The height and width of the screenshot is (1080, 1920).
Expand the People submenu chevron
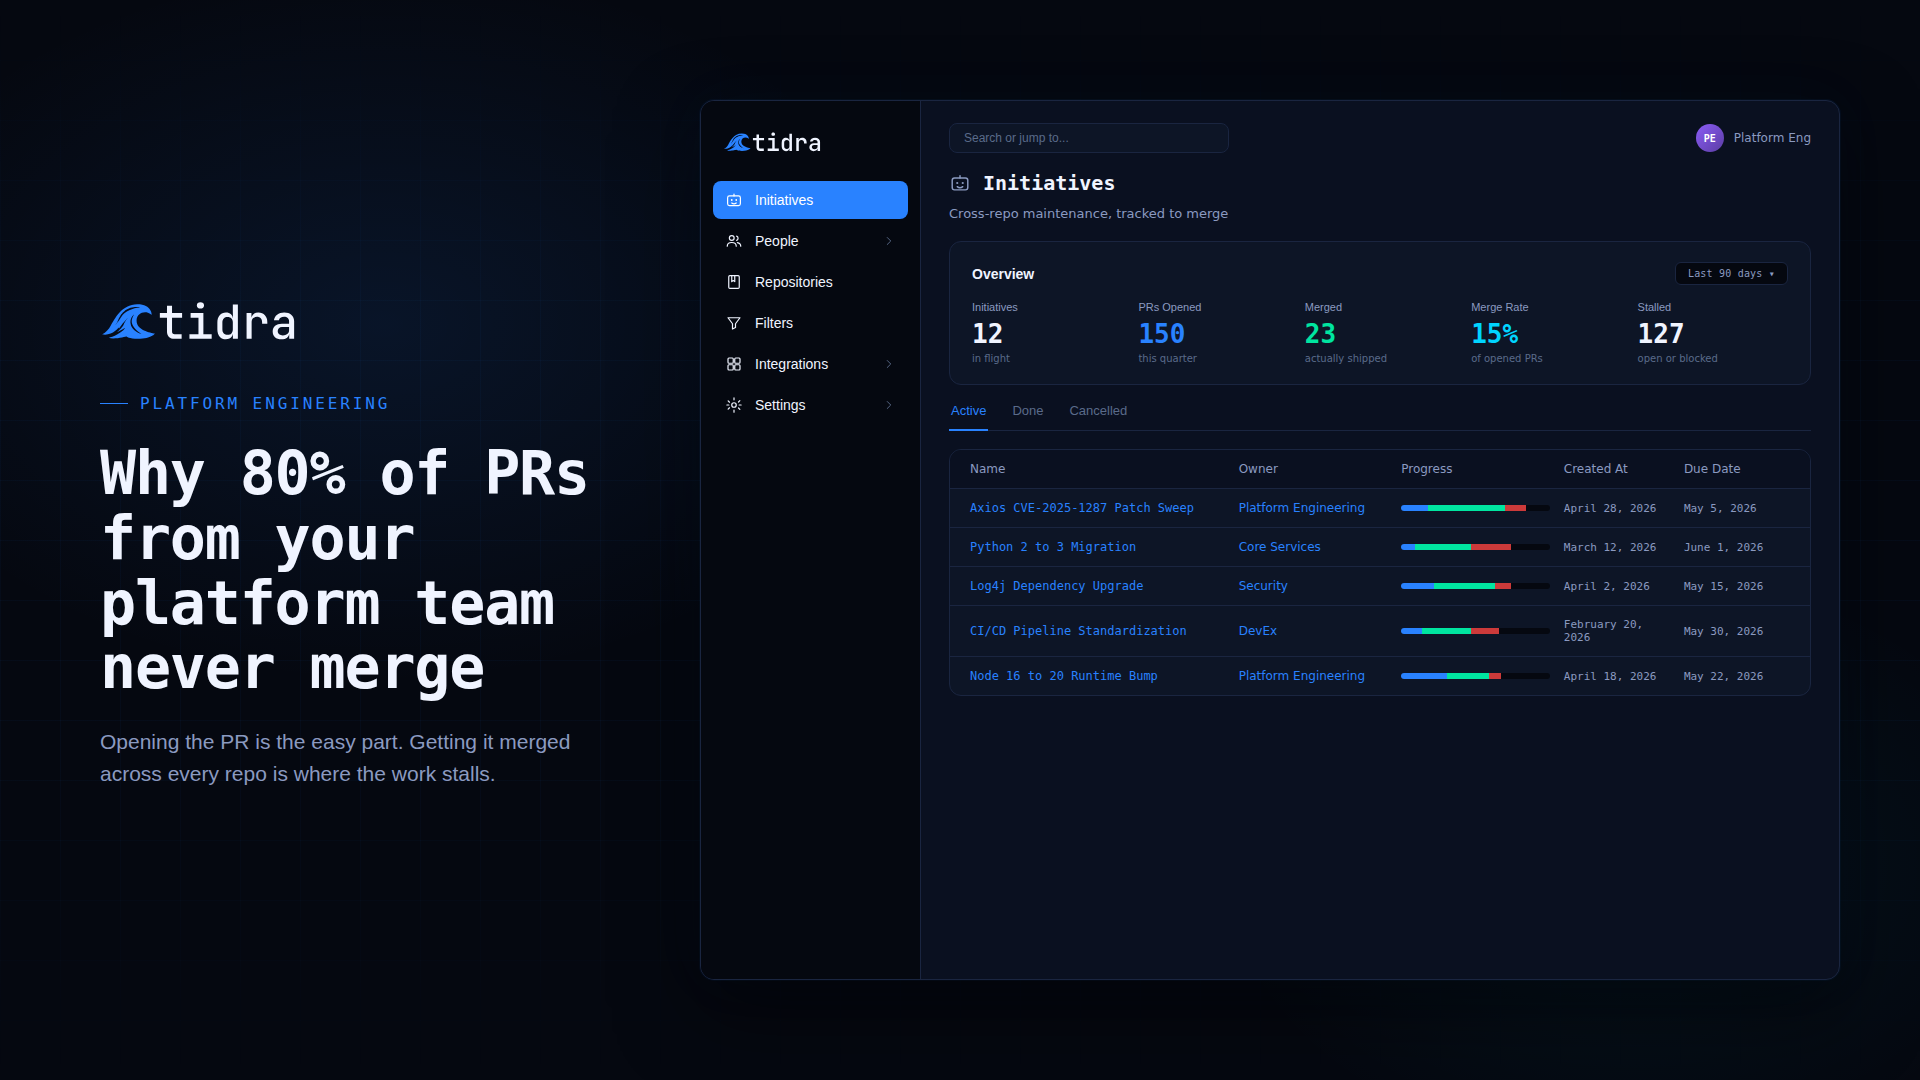pos(888,241)
